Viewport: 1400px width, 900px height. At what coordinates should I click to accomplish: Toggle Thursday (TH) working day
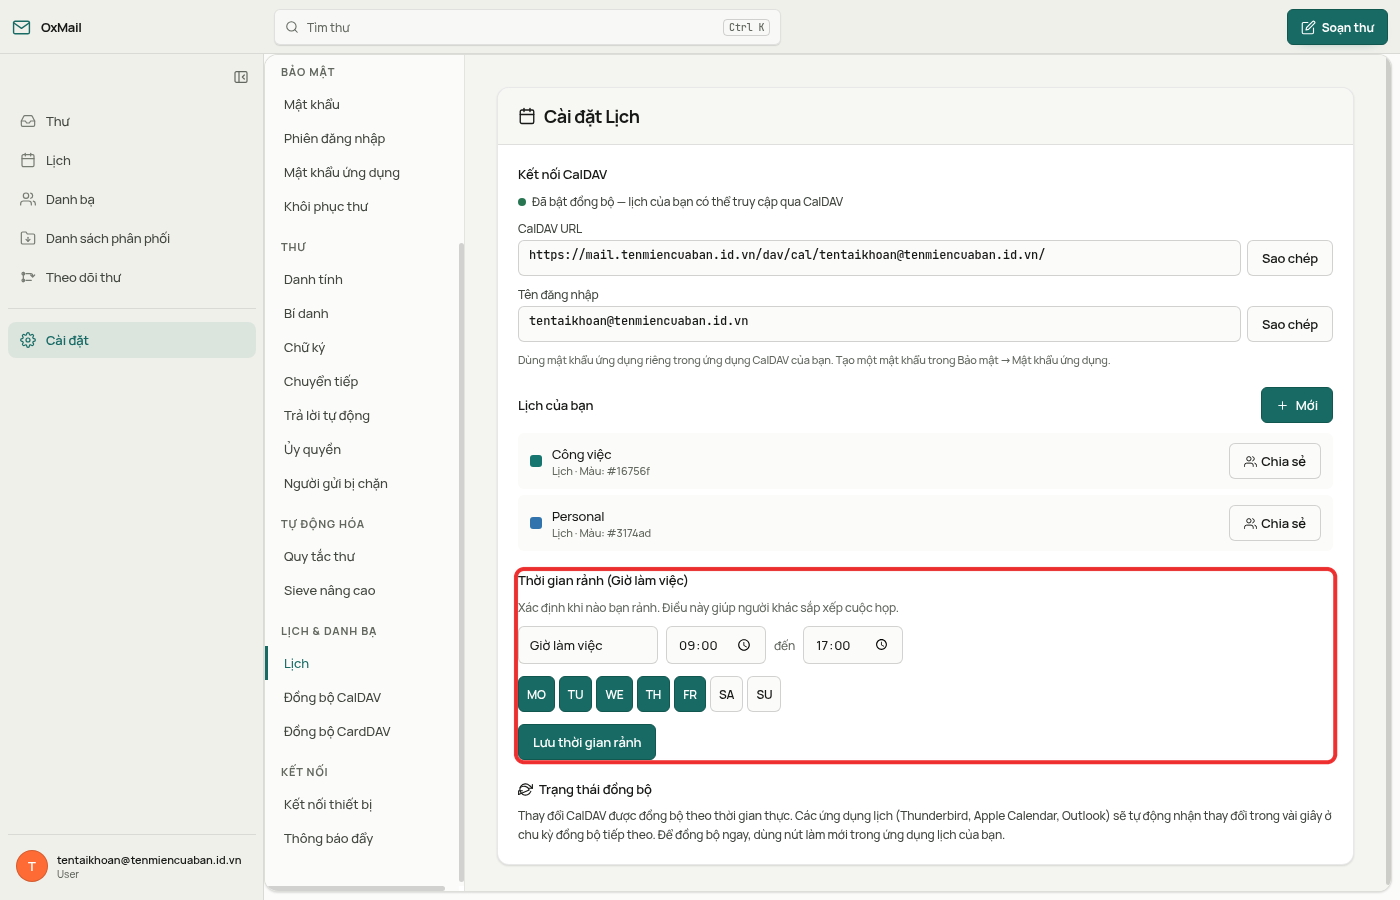tap(653, 694)
